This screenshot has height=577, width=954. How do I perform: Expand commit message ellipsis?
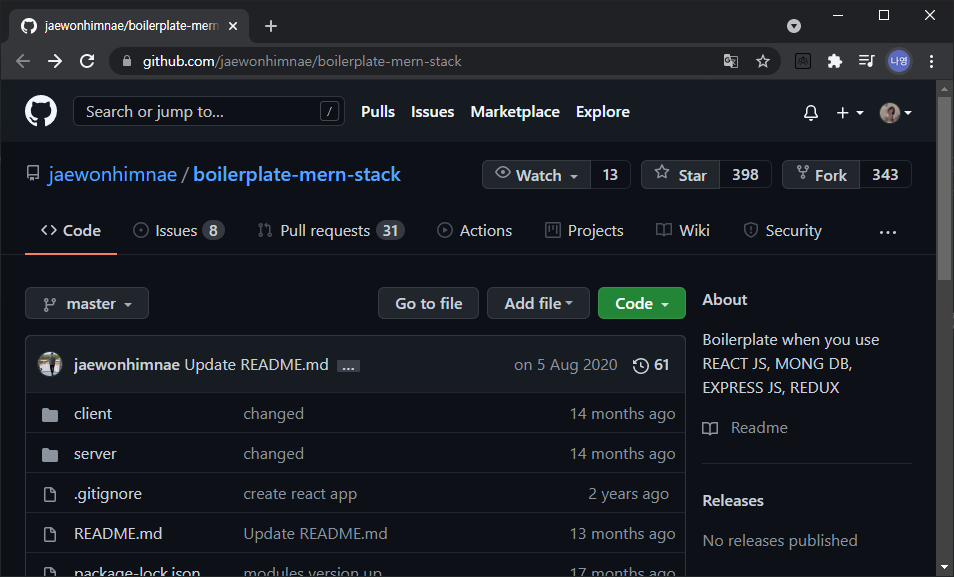[x=349, y=366]
